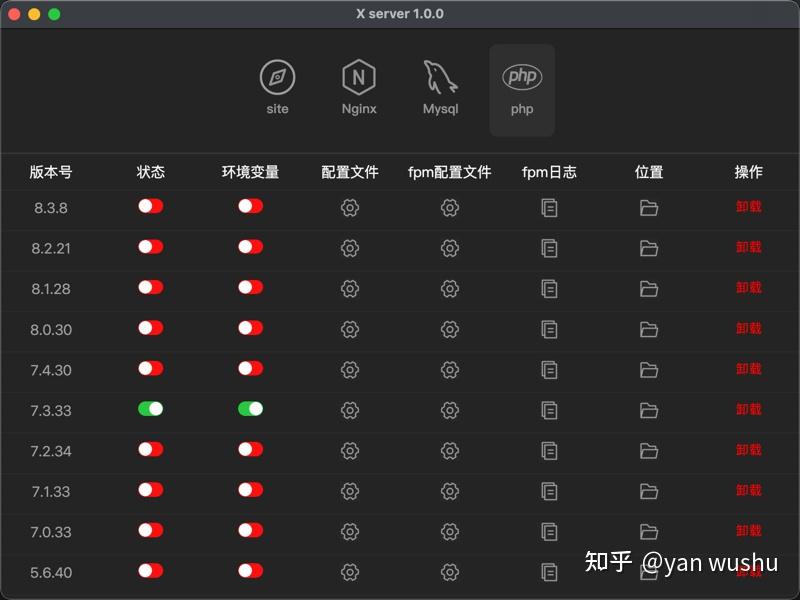The image size is (800, 600).
Task: Click the 状态 column header
Action: click(x=150, y=172)
